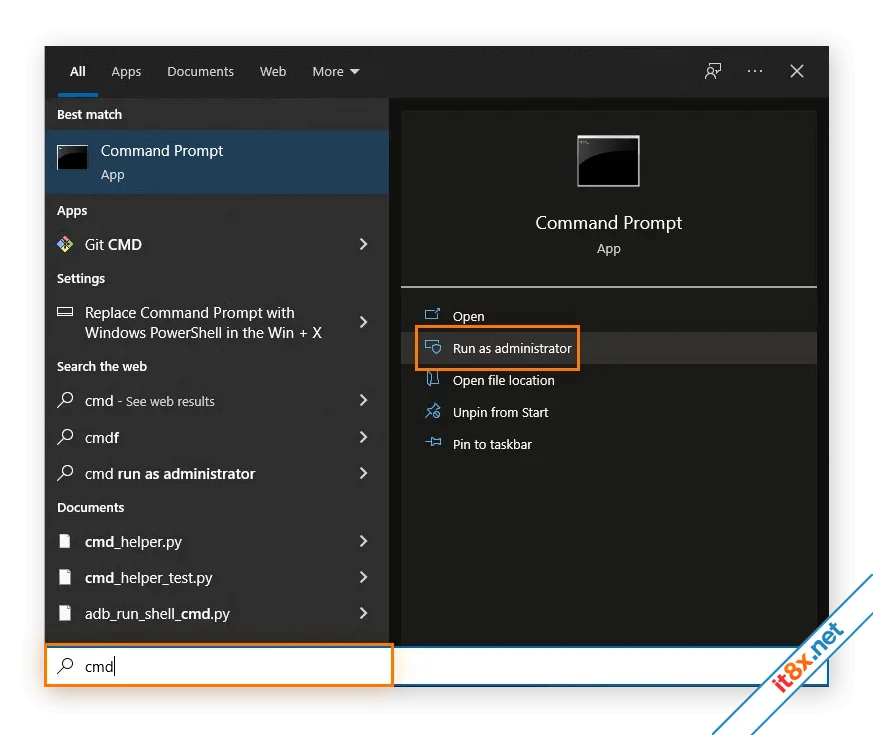Expand chevron for cmd_helper_test.py
Viewport: 873px width, 735px height.
coord(363,577)
